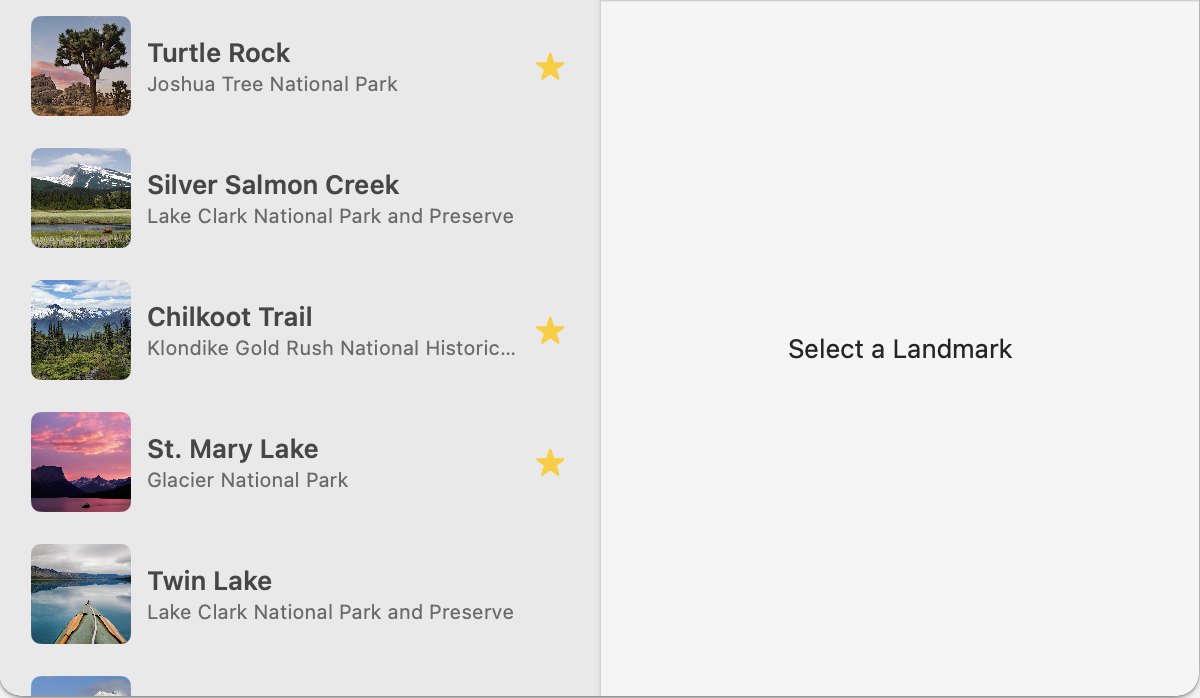Click the St. Mary Lake thumbnail image
The width and height of the screenshot is (1200, 698).
coord(80,462)
